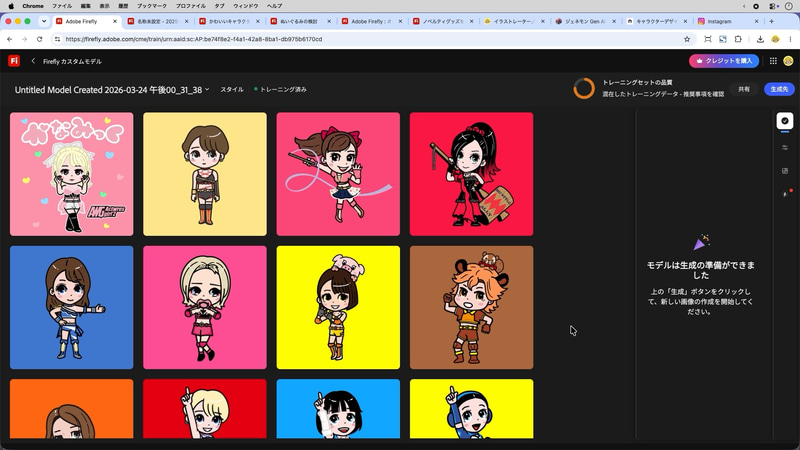Click the blue extension icon in Chrome toolbar
The image size is (800, 450).
click(x=722, y=39)
